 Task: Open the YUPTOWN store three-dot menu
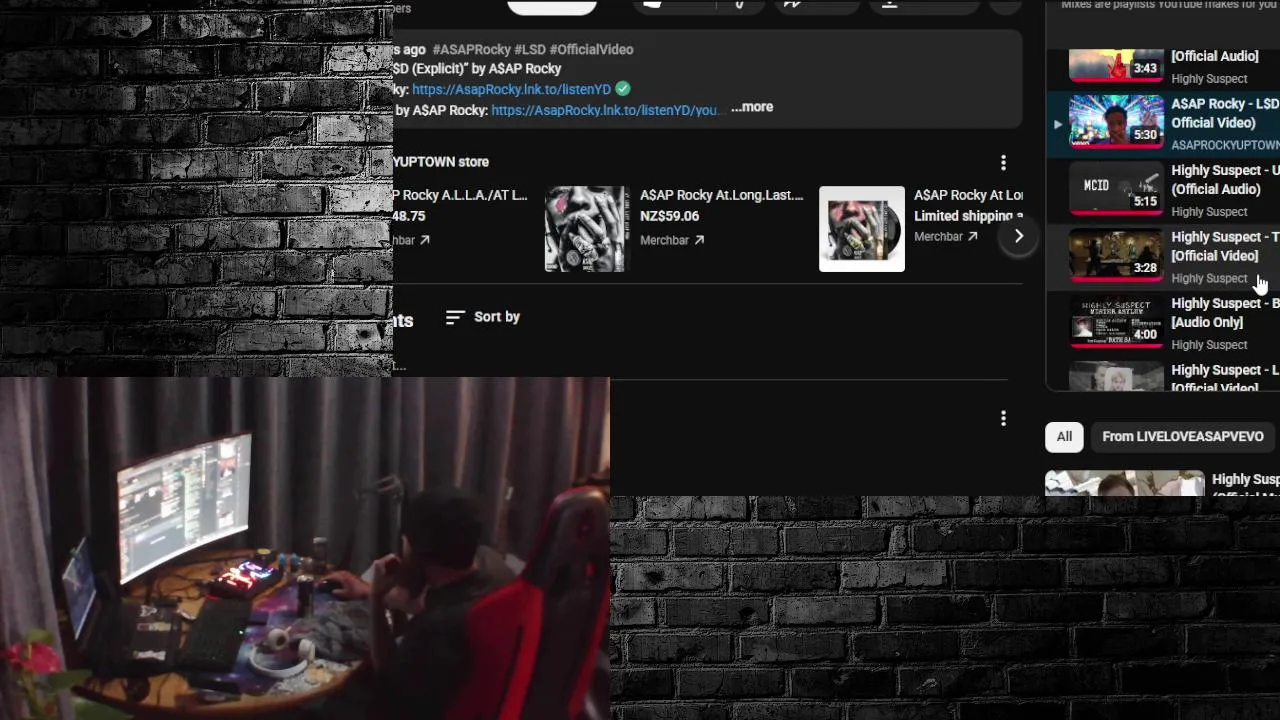tap(1003, 162)
